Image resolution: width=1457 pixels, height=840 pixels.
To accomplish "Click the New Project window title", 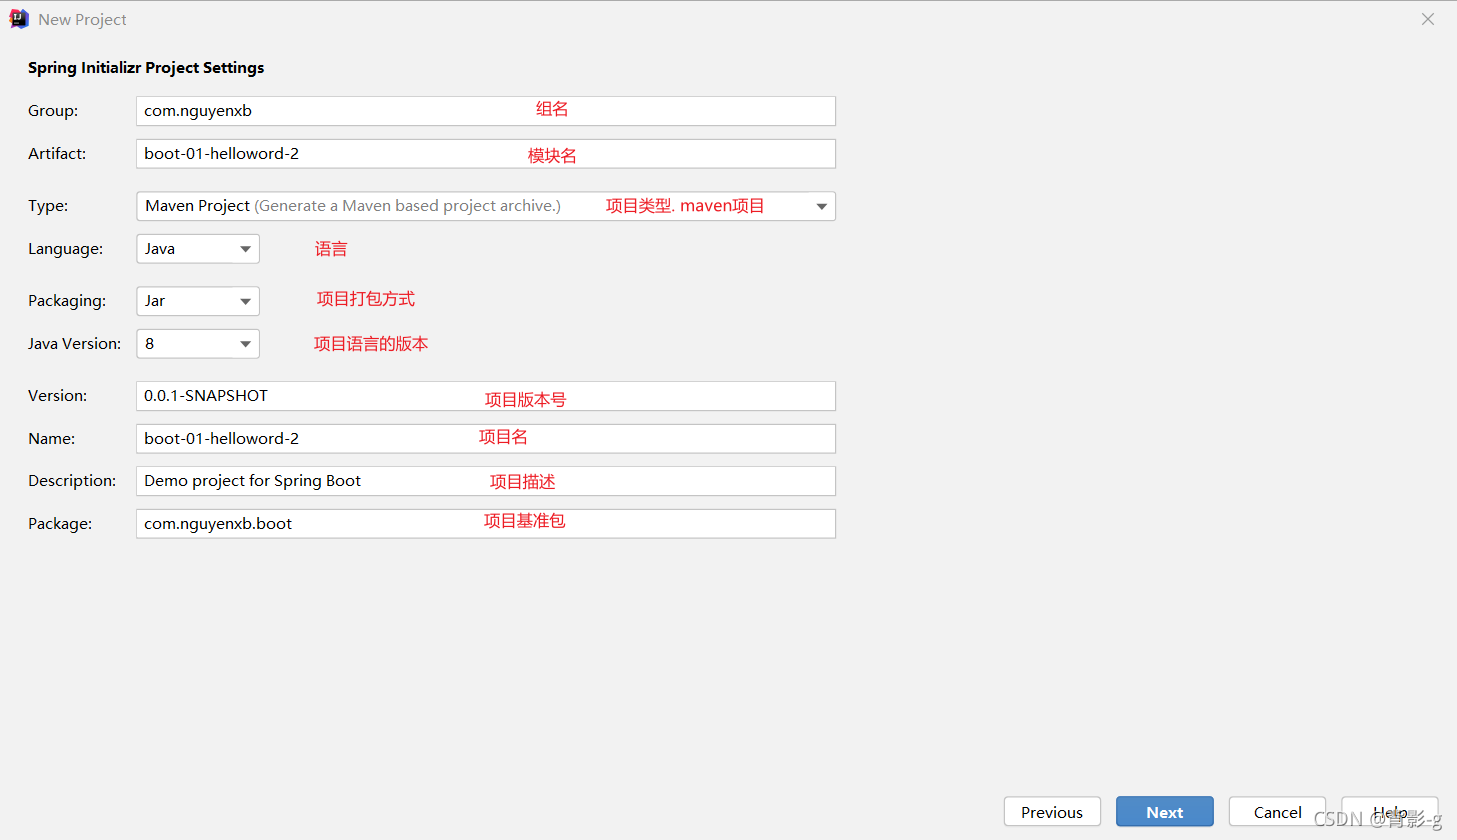I will [x=83, y=20].
